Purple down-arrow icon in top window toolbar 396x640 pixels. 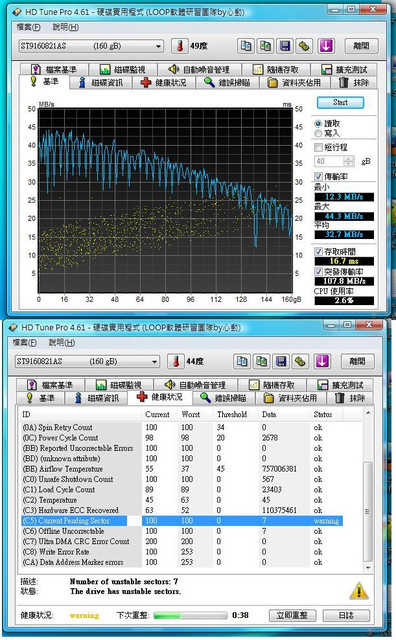[326, 46]
